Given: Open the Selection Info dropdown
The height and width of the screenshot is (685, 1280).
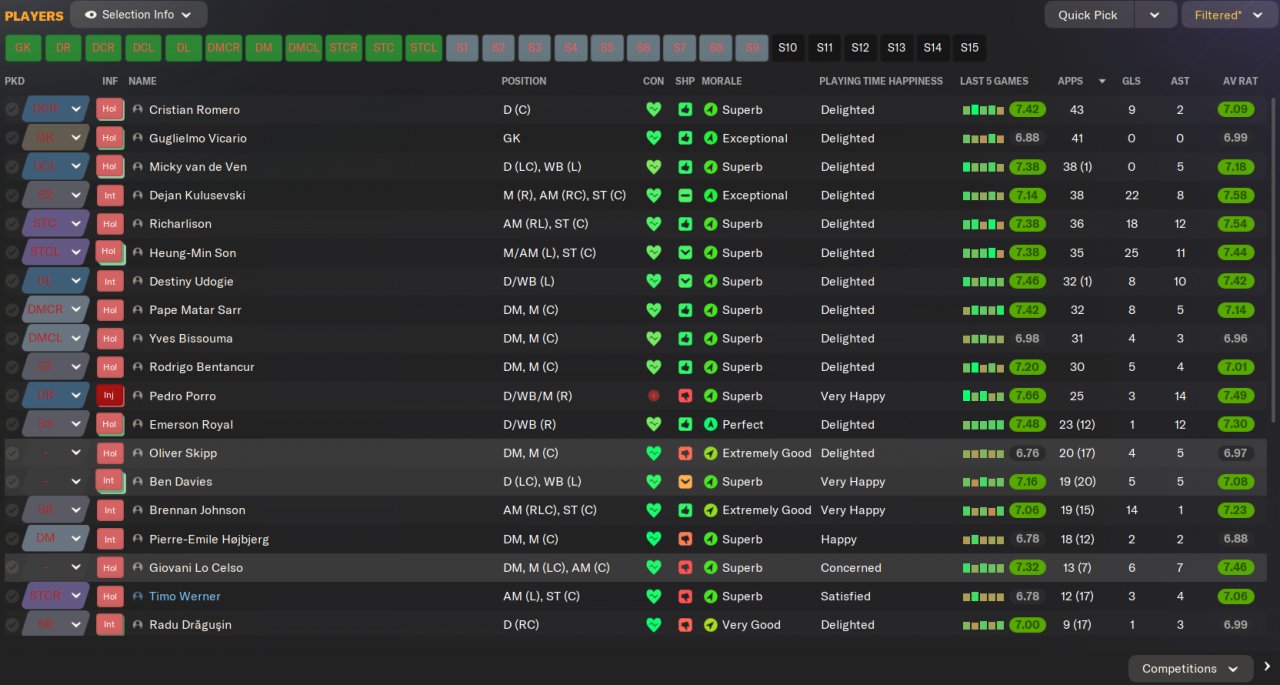Looking at the screenshot, I should coord(139,15).
